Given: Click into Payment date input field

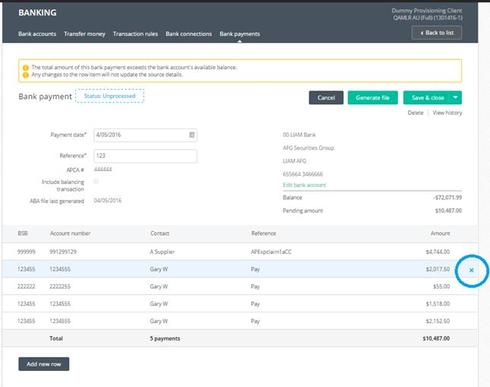Looking at the screenshot, I should (x=145, y=135).
